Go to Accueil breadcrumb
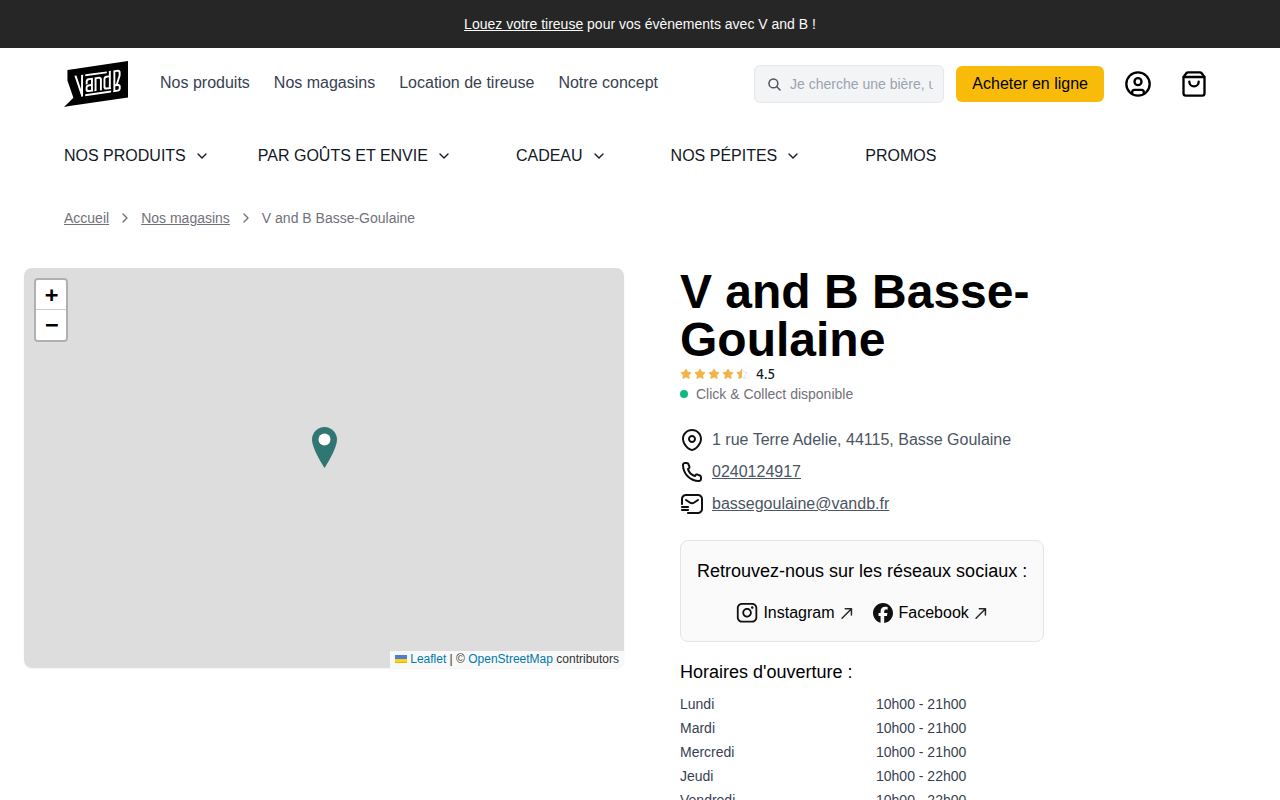The height and width of the screenshot is (800, 1280). click(86, 218)
